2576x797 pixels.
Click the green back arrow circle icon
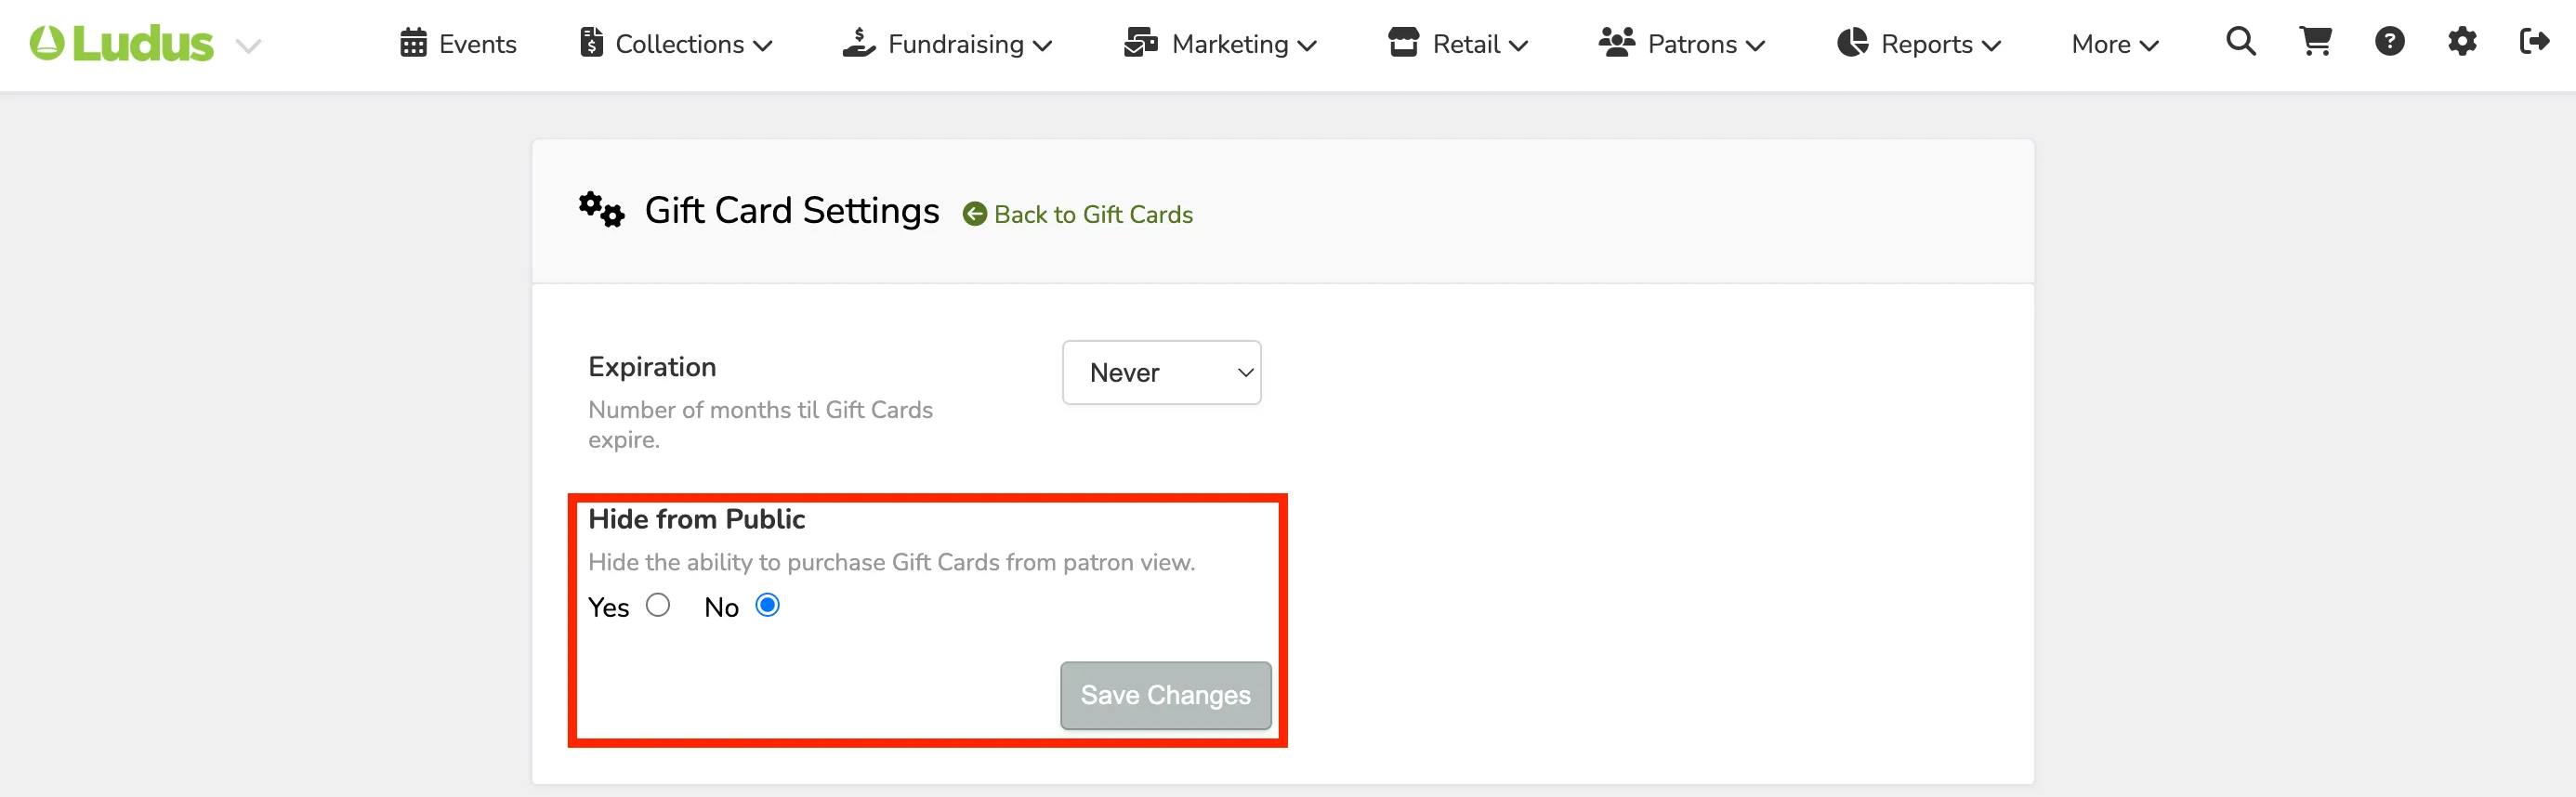pos(974,214)
